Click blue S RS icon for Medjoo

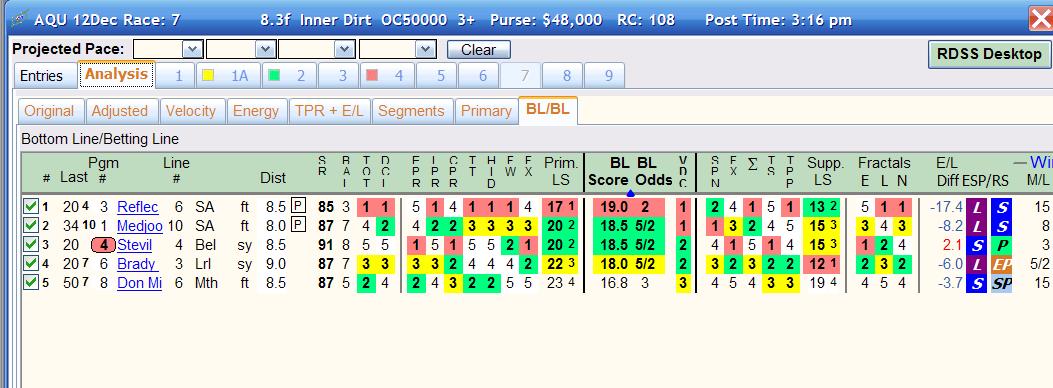click(x=1001, y=226)
